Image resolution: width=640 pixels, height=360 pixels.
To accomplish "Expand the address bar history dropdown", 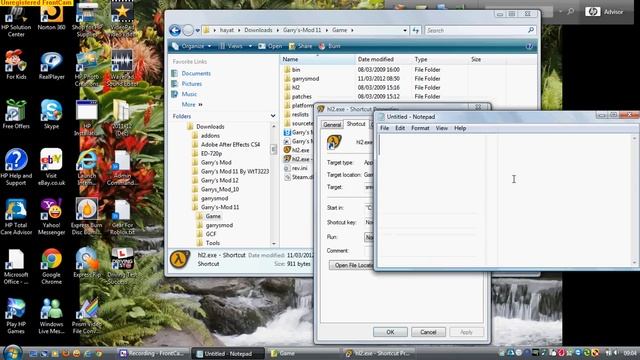I will point(405,30).
